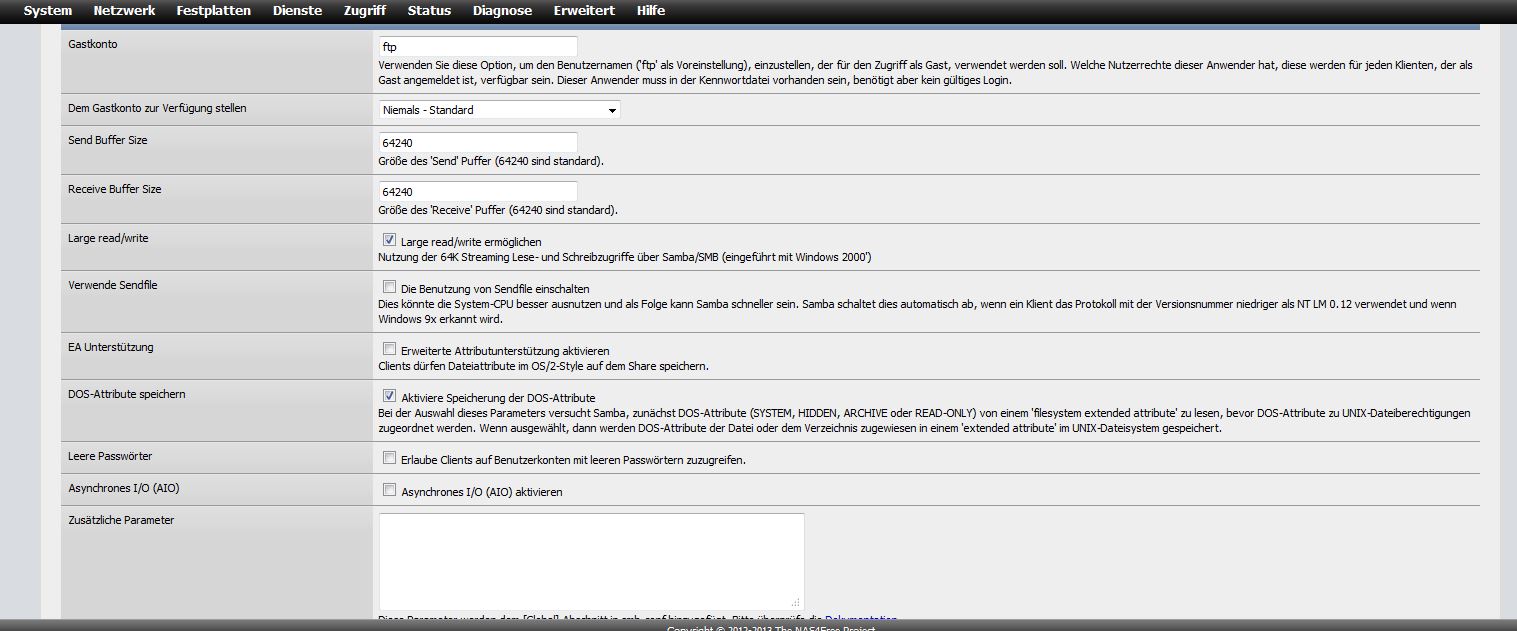1517x631 pixels.
Task: Open the Hilfe menu
Action: click(651, 11)
